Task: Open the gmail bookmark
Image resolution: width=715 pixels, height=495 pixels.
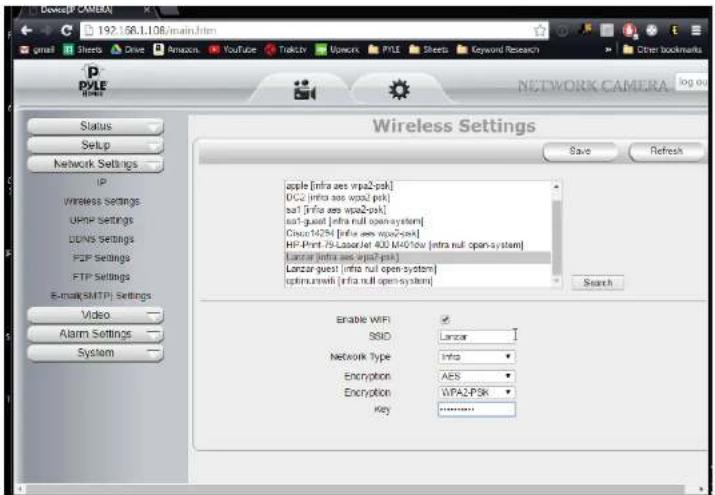Action: 37,50
